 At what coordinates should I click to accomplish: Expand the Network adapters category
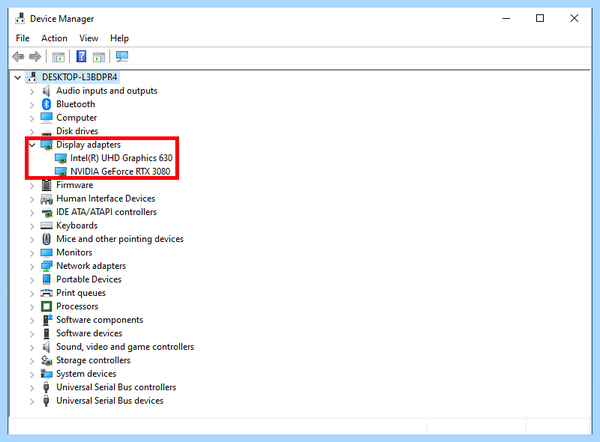[32, 266]
